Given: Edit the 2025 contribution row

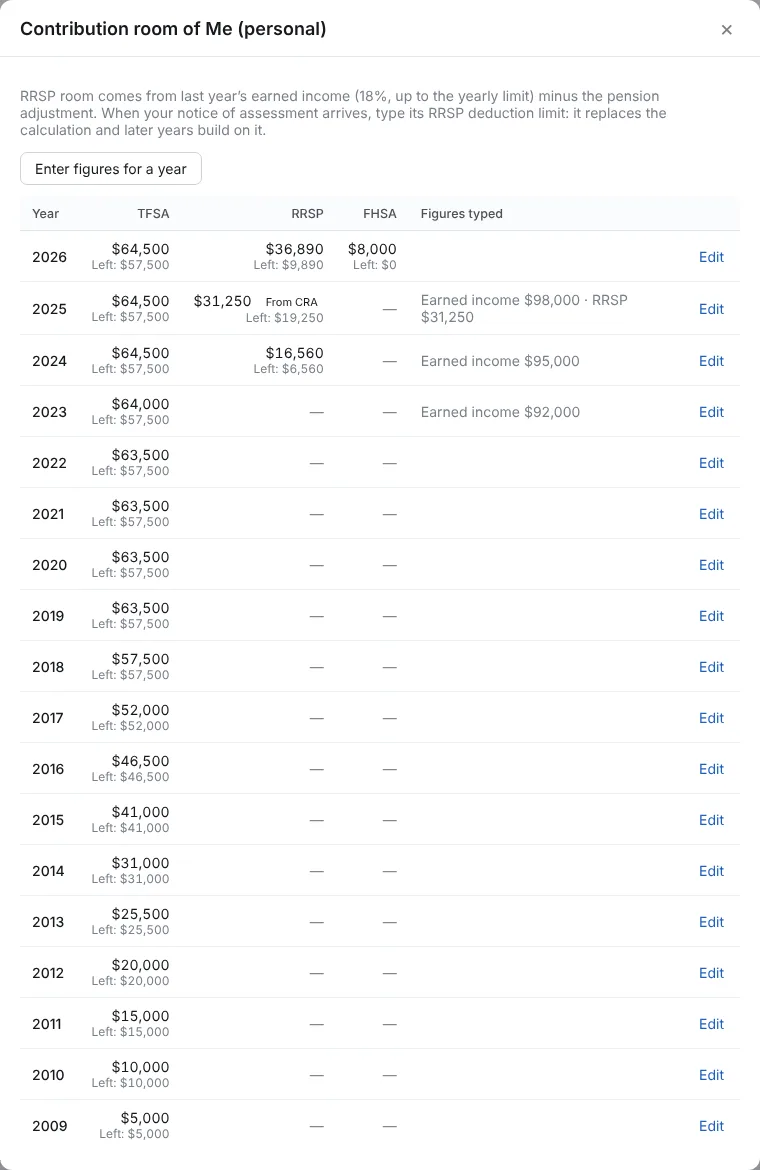Looking at the screenshot, I should tap(711, 309).
